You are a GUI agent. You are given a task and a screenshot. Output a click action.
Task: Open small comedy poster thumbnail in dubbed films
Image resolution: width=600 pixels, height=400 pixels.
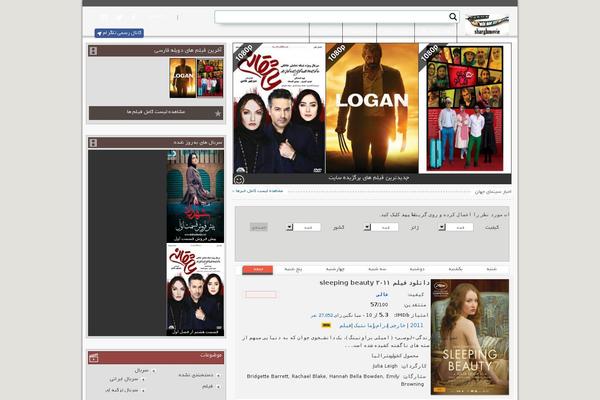tap(210, 78)
